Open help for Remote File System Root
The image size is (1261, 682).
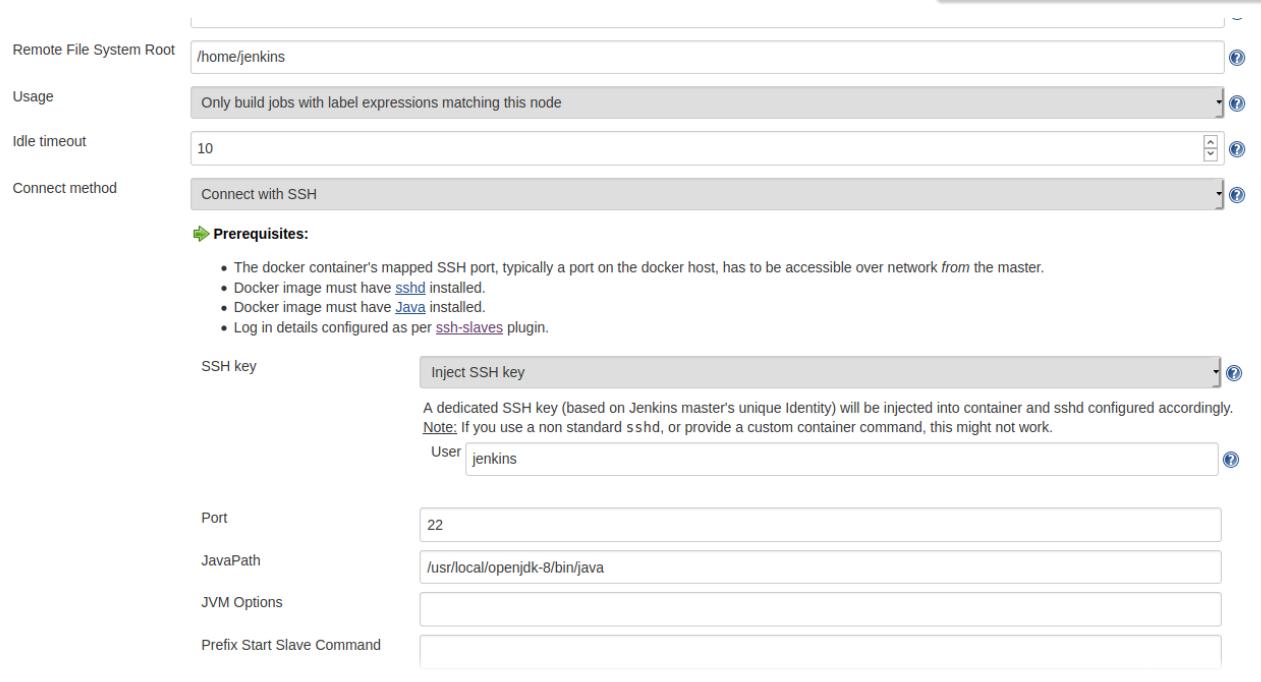click(x=1236, y=57)
